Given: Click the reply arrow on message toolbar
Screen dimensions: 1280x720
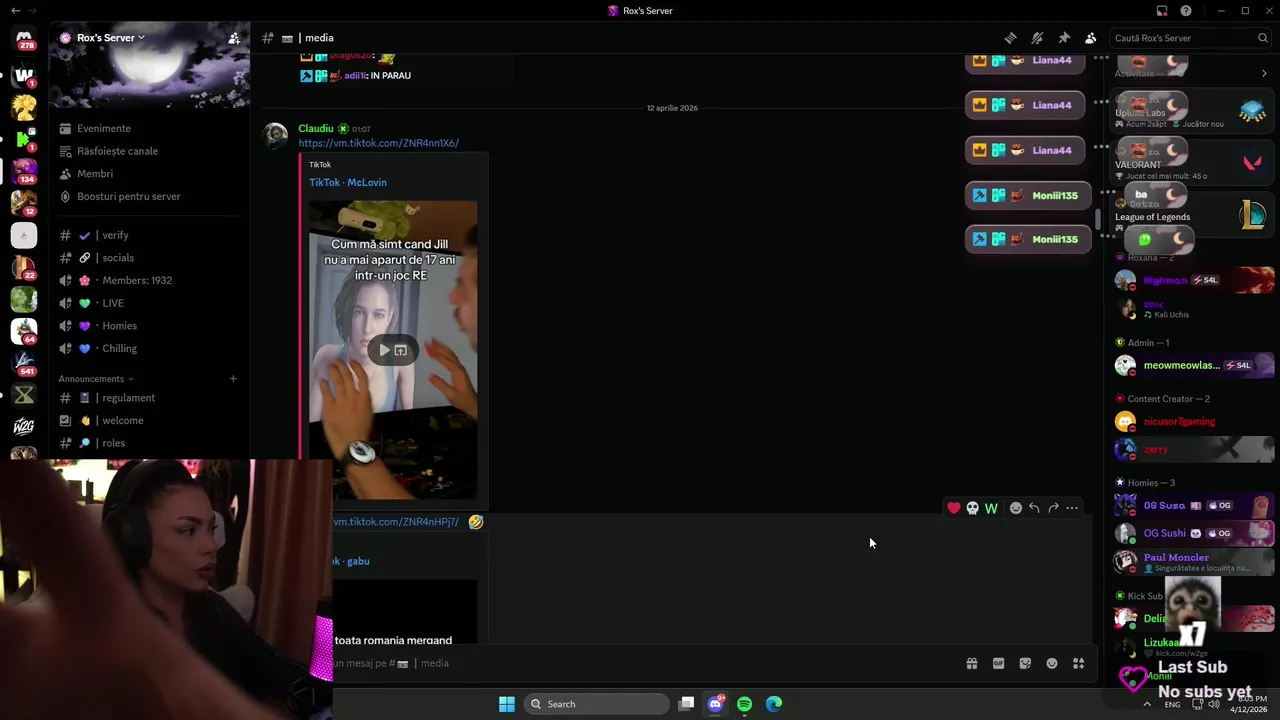Looking at the screenshot, I should [x=1034, y=508].
